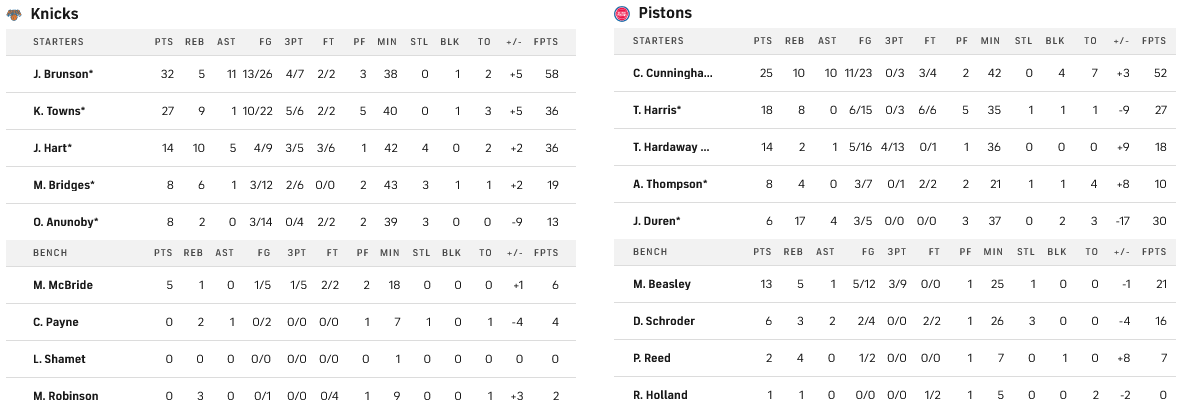Select T. Harris in Pistons starters
Image resolution: width=1188 pixels, height=411 pixels.
(x=657, y=110)
